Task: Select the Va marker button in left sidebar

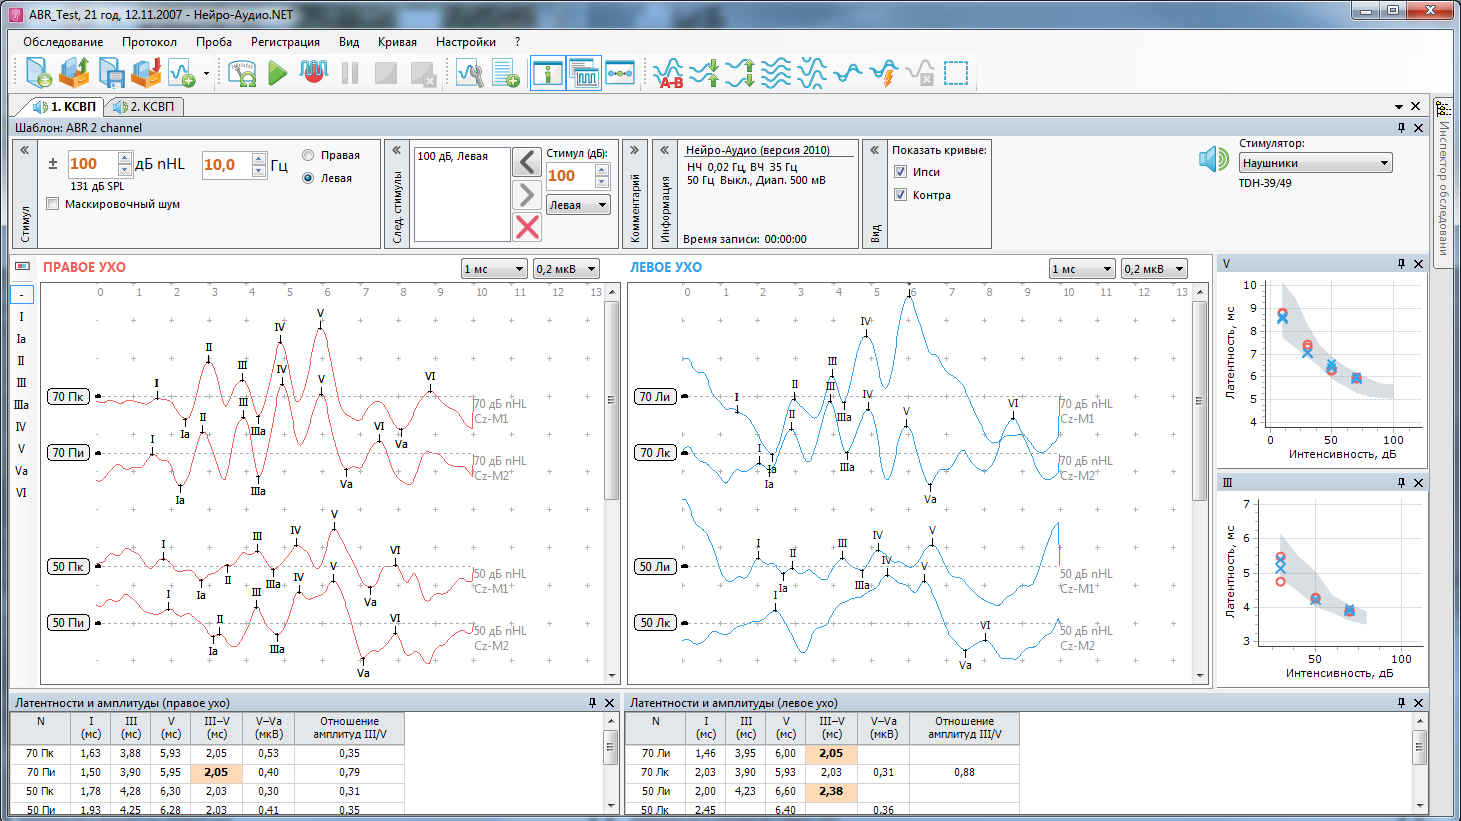Action: (x=21, y=471)
